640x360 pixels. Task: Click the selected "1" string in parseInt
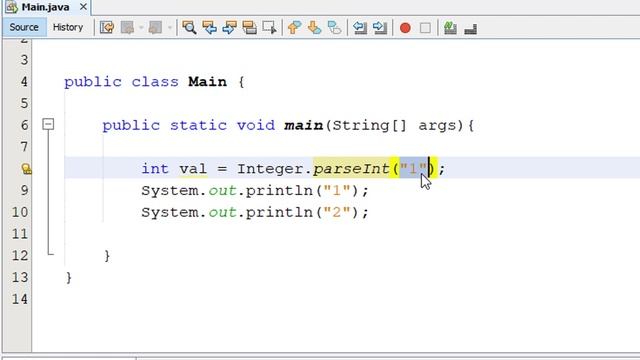(414, 168)
